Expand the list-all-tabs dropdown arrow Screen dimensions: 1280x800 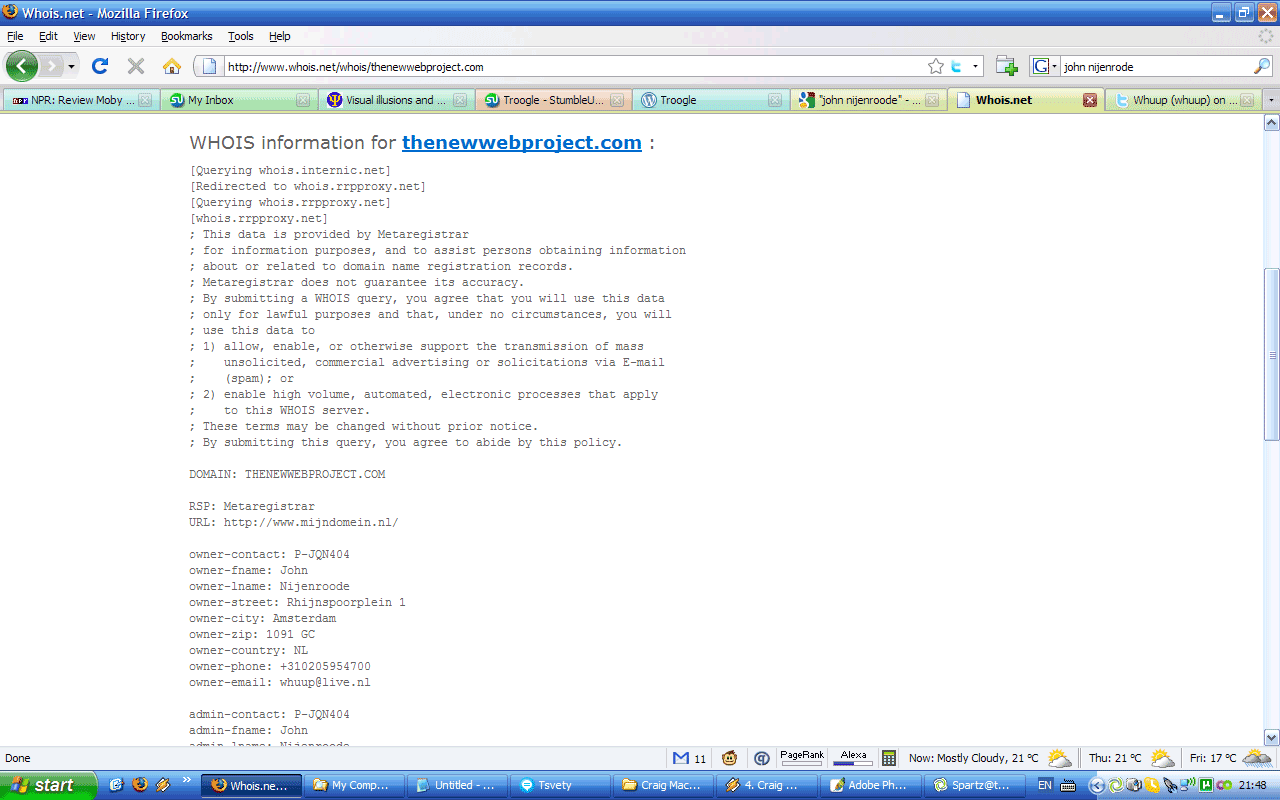[x=1271, y=100]
